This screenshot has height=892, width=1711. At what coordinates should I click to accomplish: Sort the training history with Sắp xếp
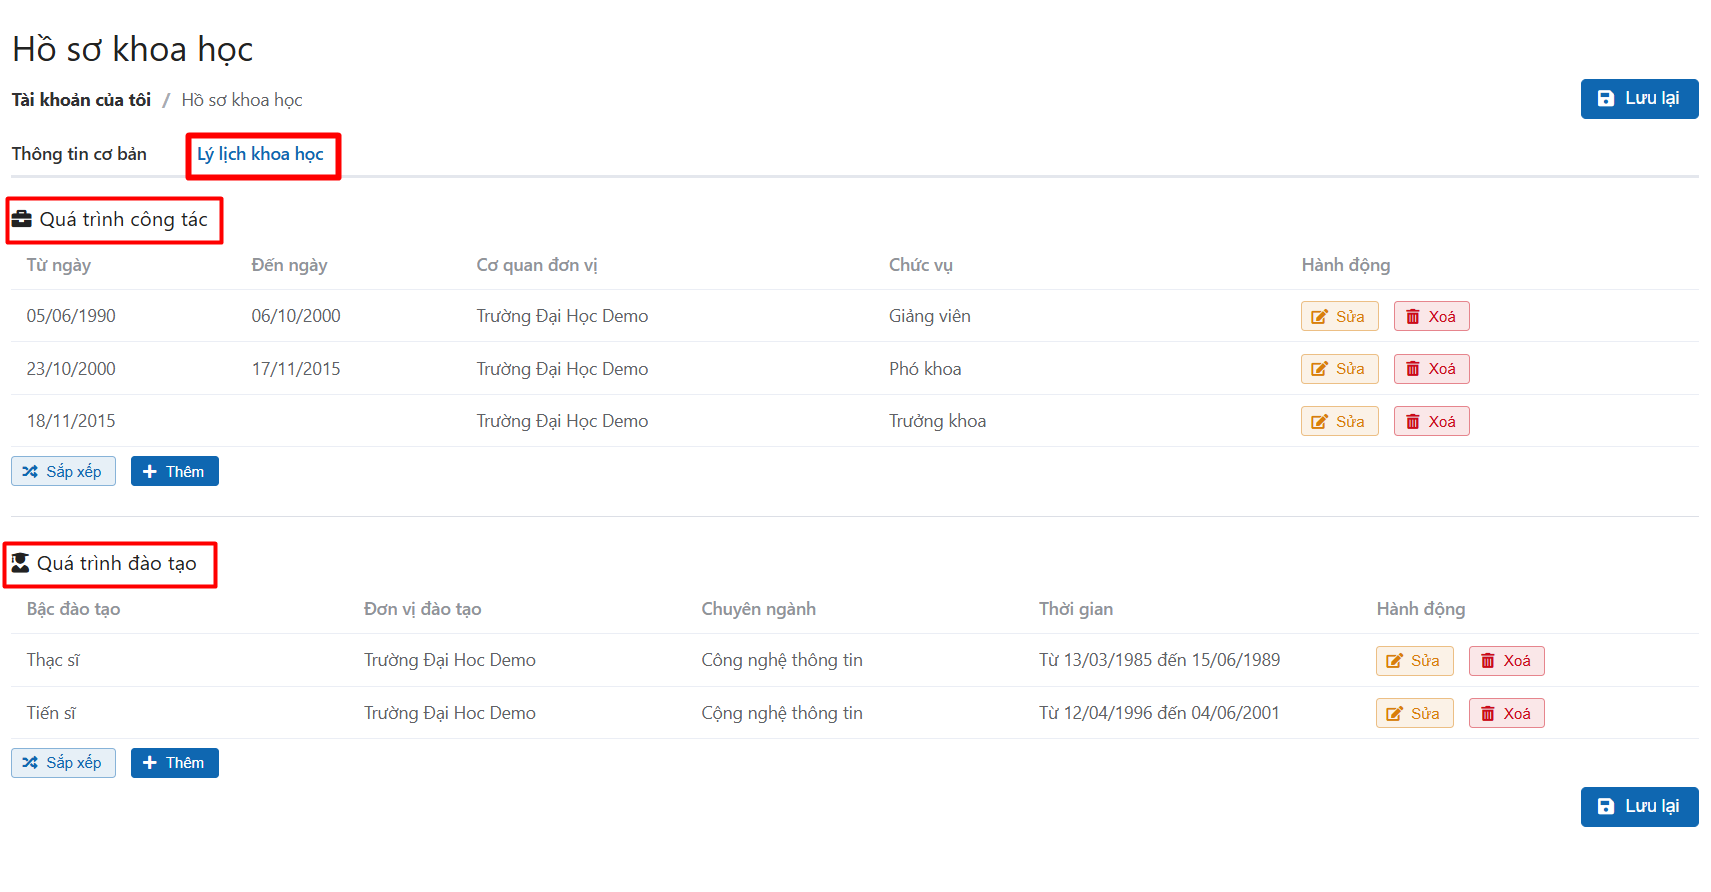[63, 763]
